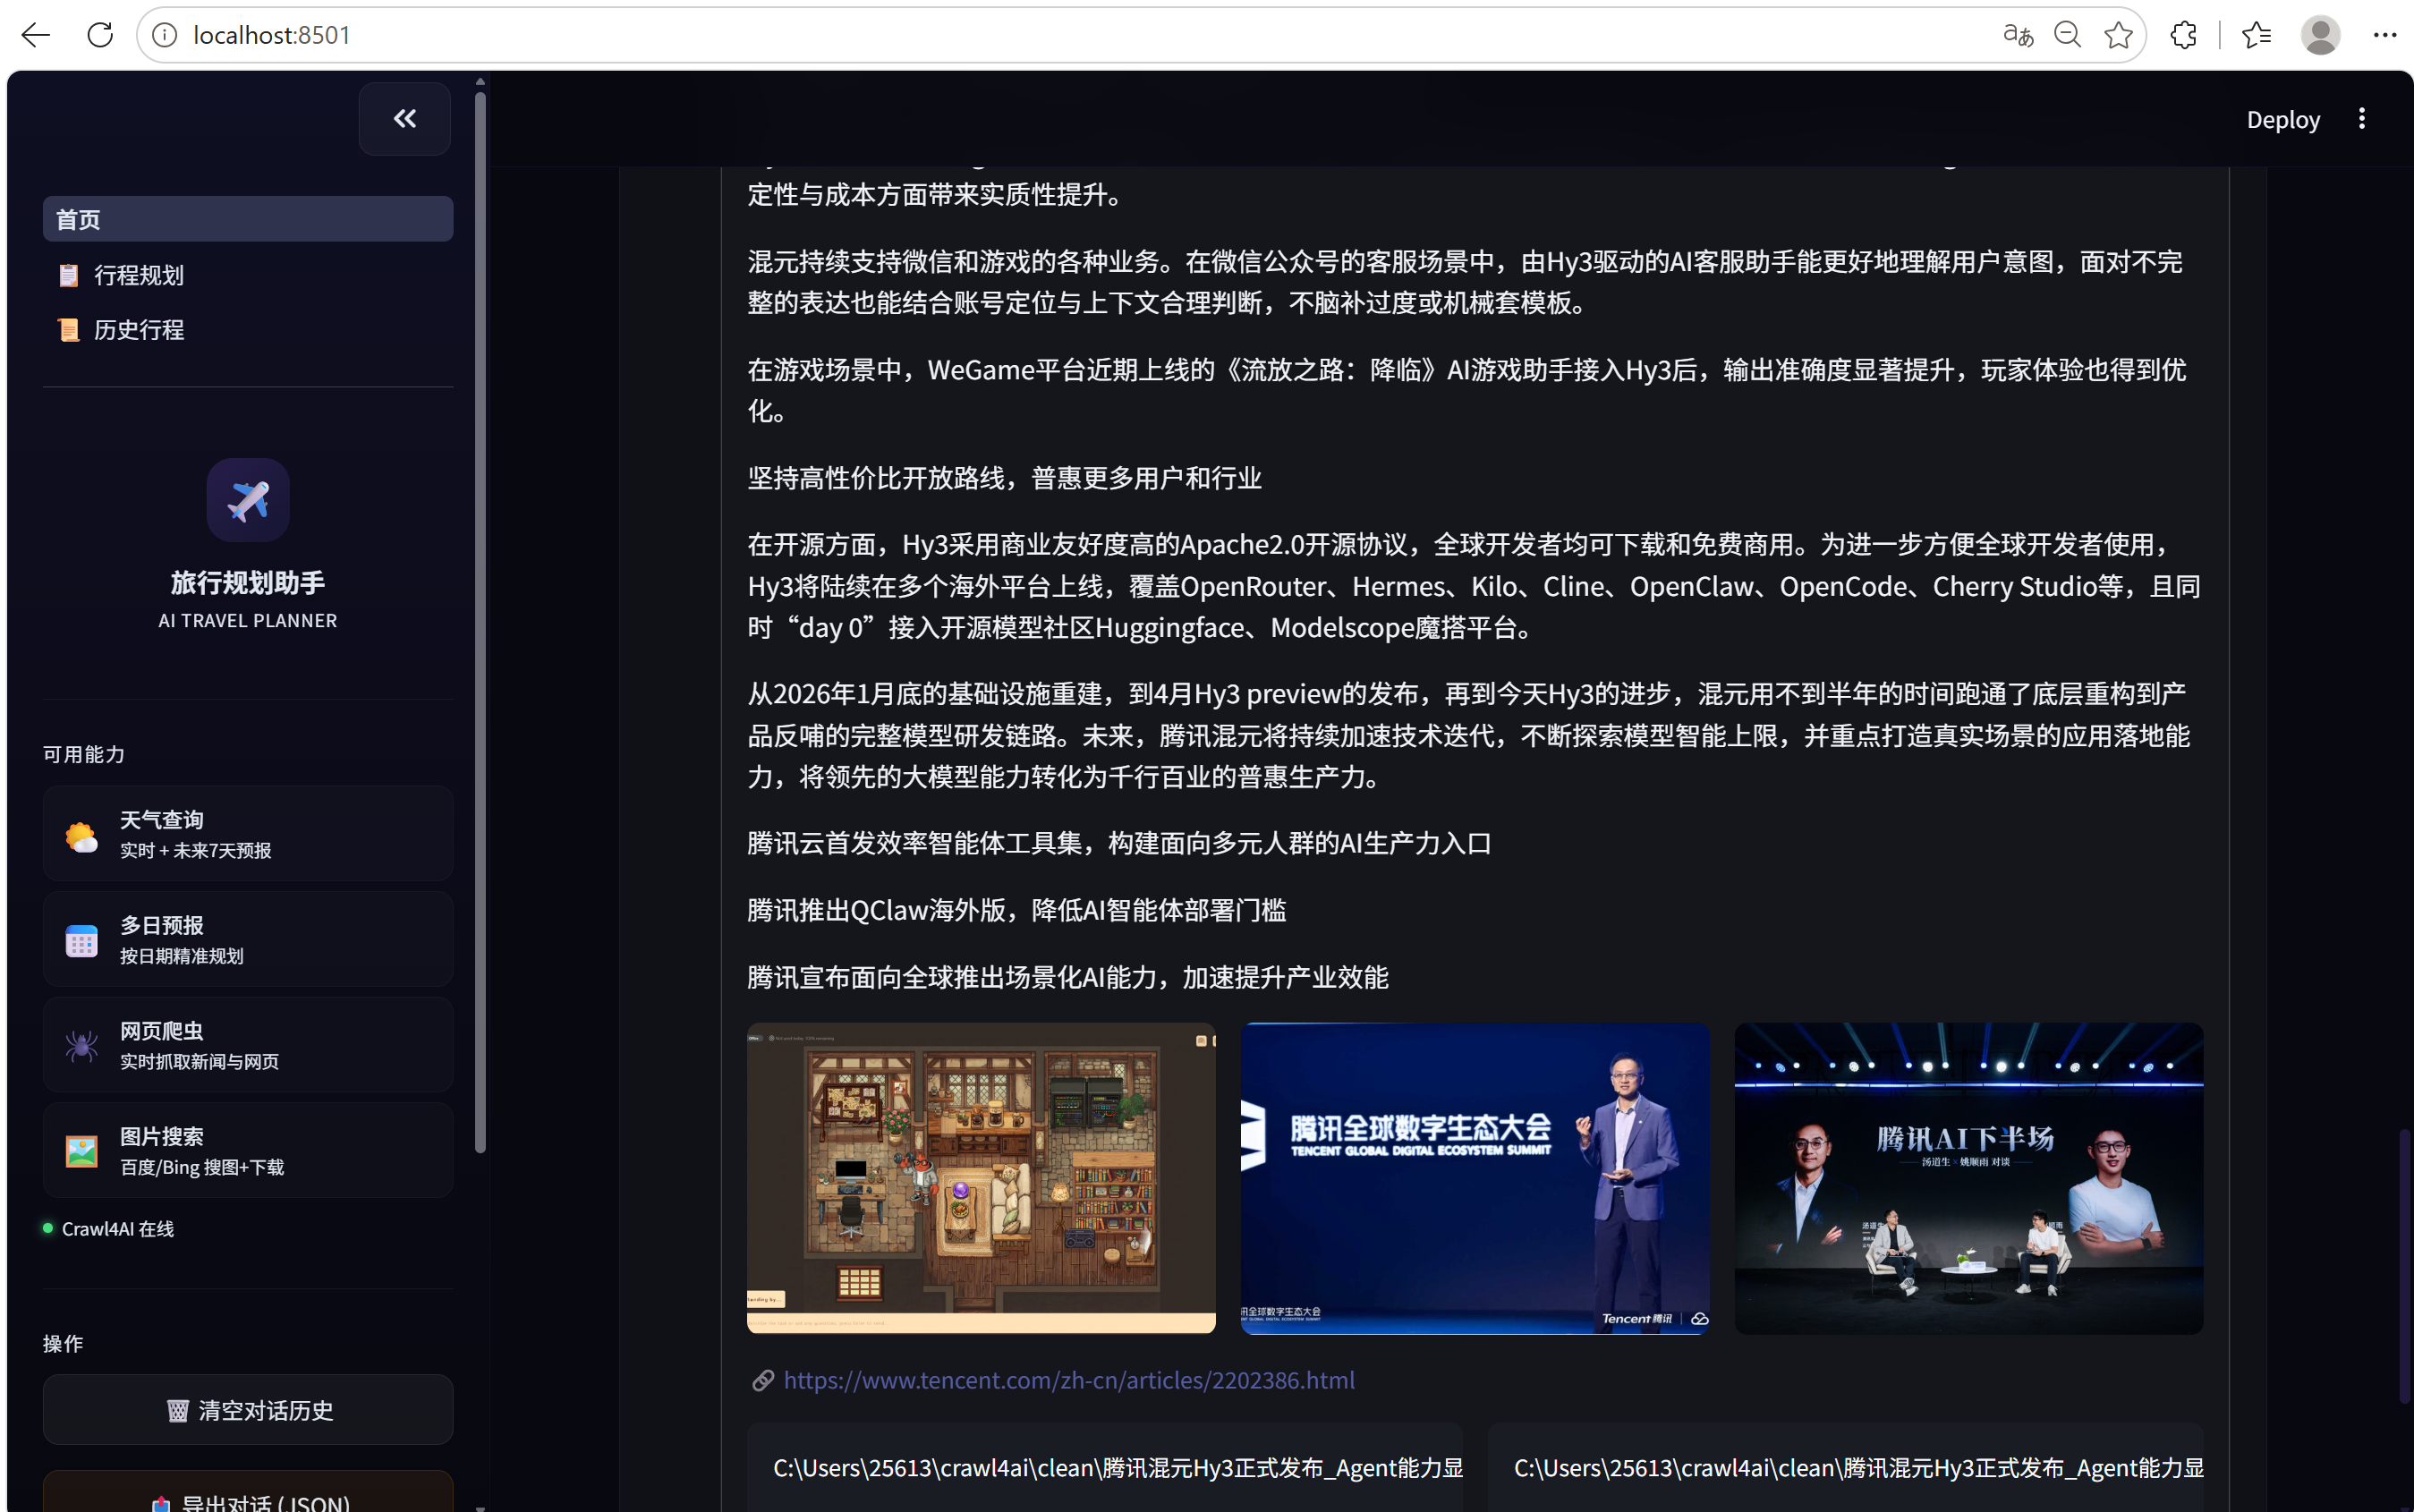The image size is (2414, 1512).
Task: Click the 实时抓取新闻与网页 description
Action: [x=200, y=1062]
